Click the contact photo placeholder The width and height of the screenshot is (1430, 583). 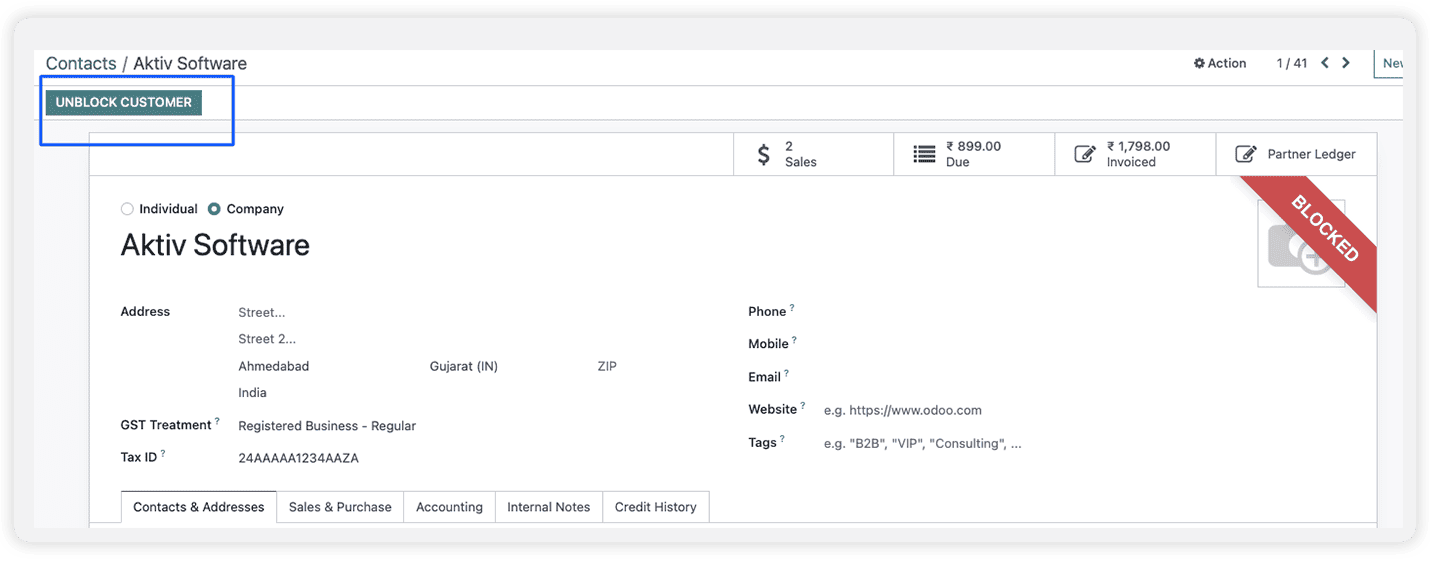pos(1301,244)
